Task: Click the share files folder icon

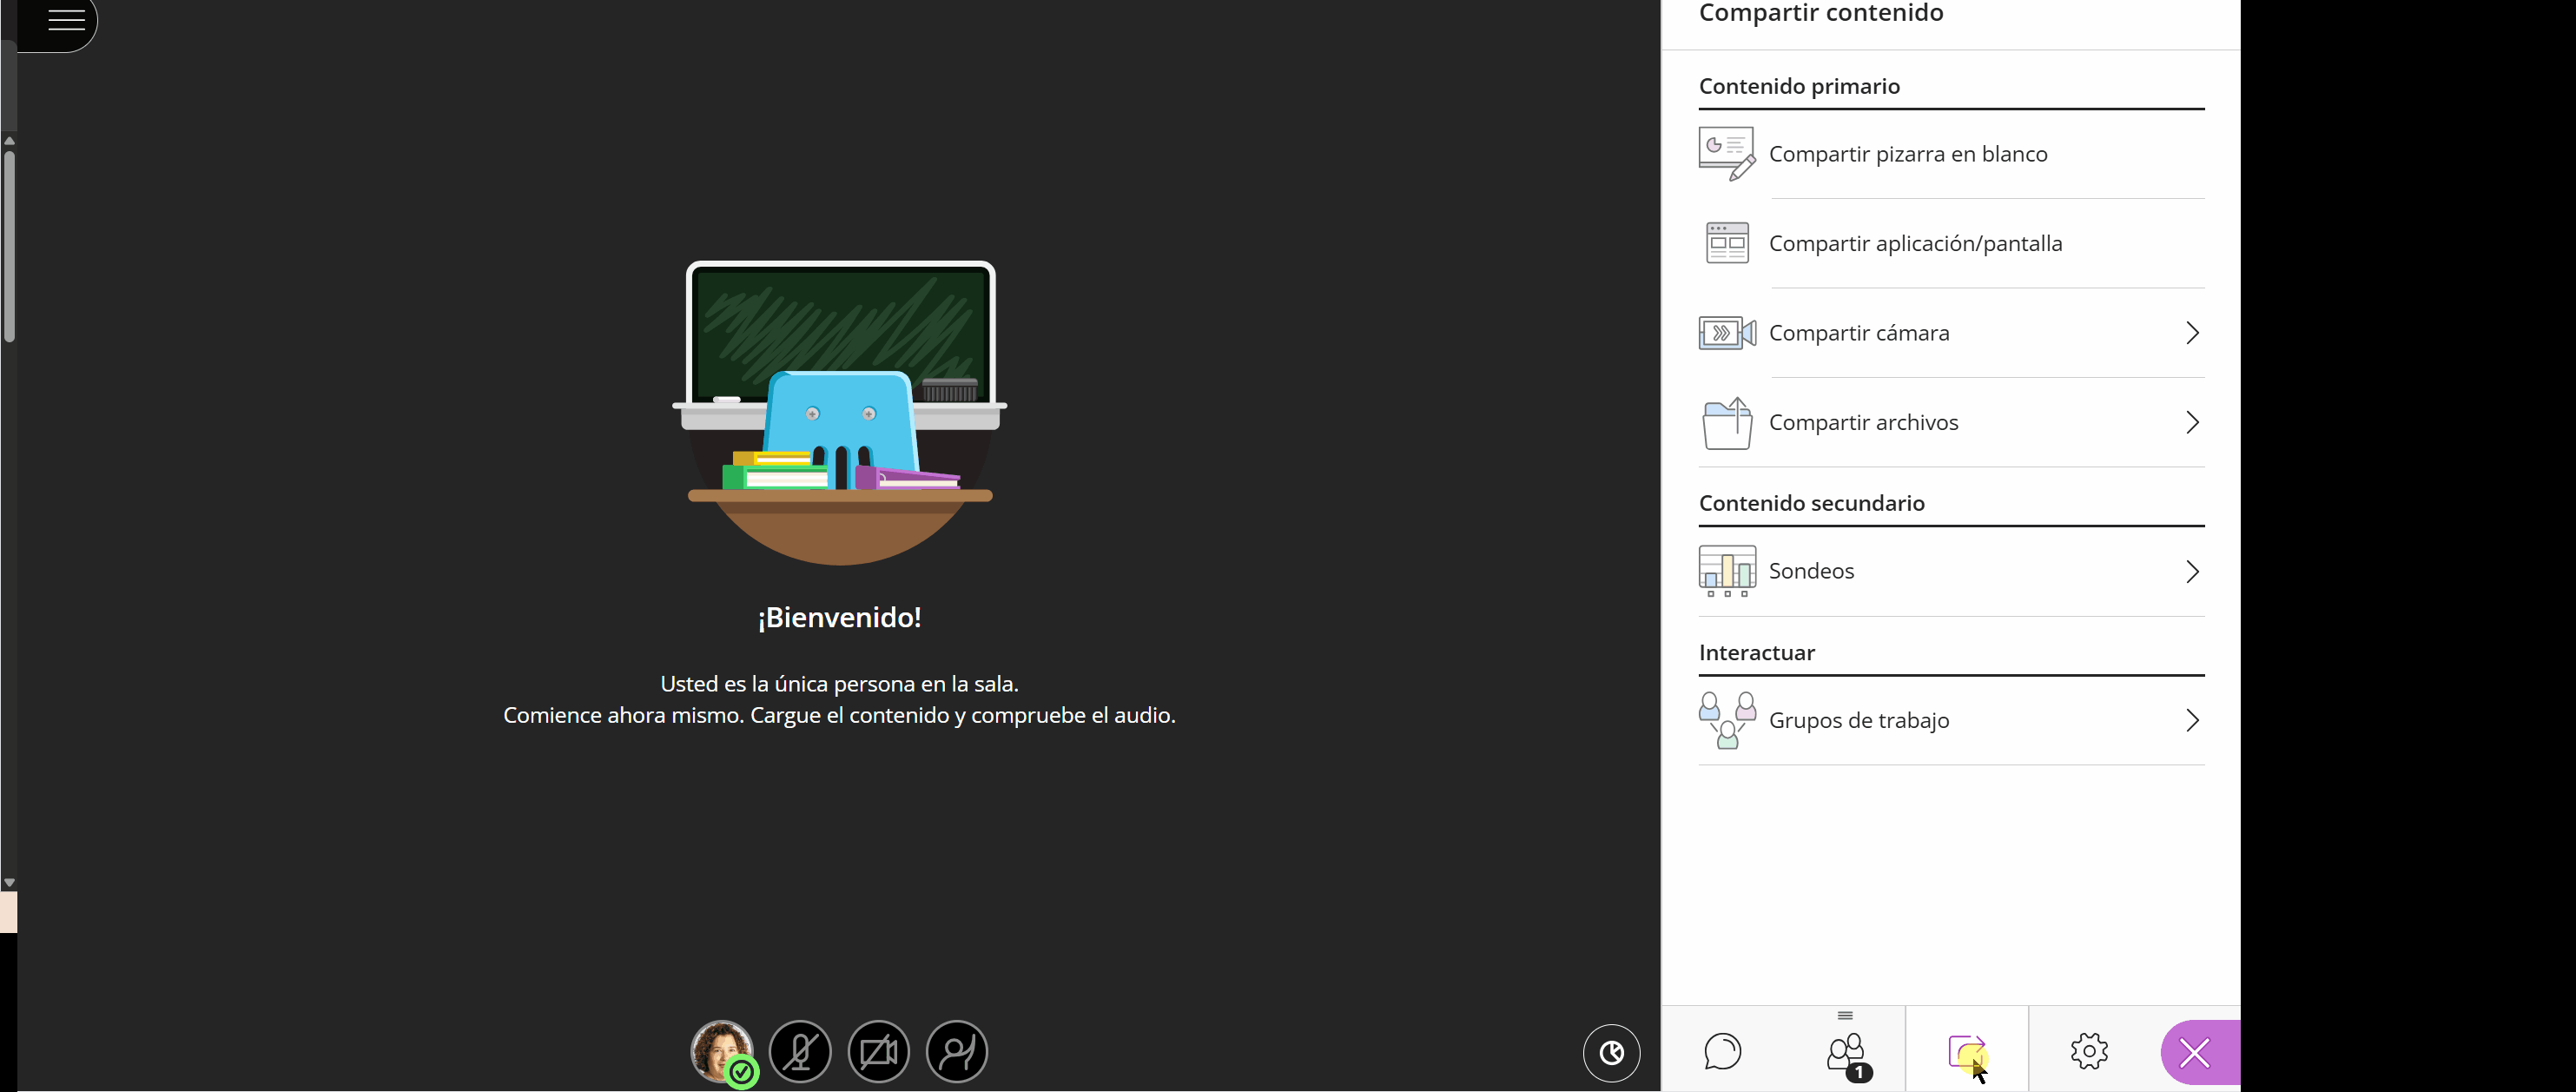Action: [1727, 423]
